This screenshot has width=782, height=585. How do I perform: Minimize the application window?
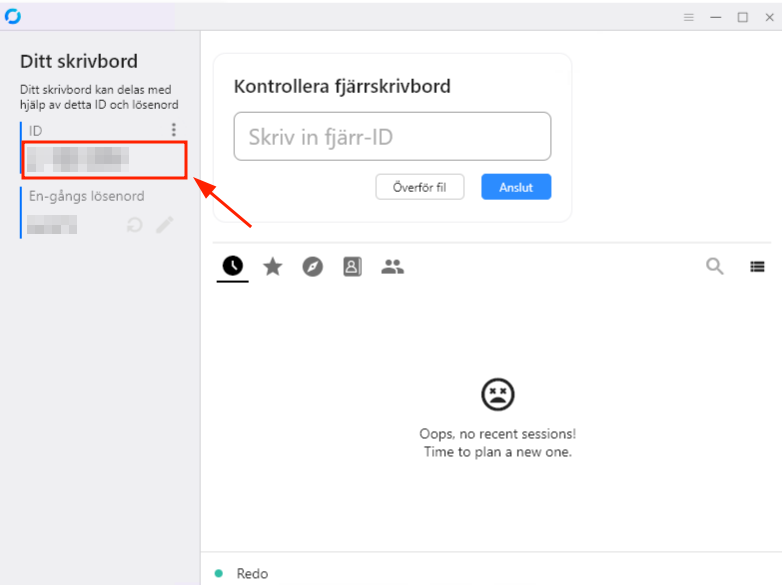[x=716, y=17]
